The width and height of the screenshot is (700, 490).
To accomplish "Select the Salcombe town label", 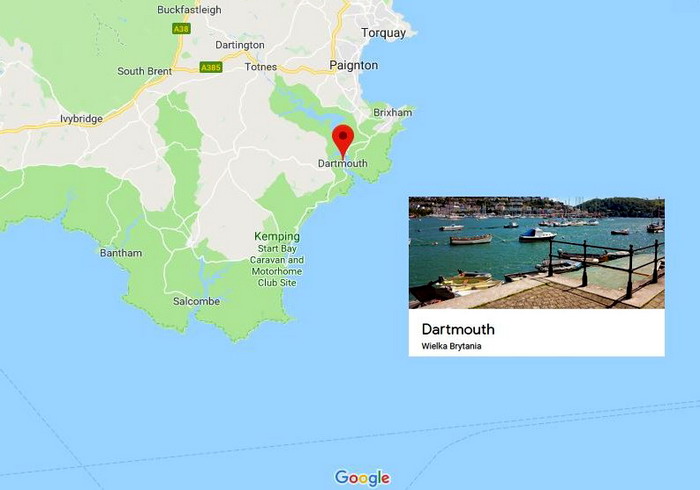I will click(196, 301).
